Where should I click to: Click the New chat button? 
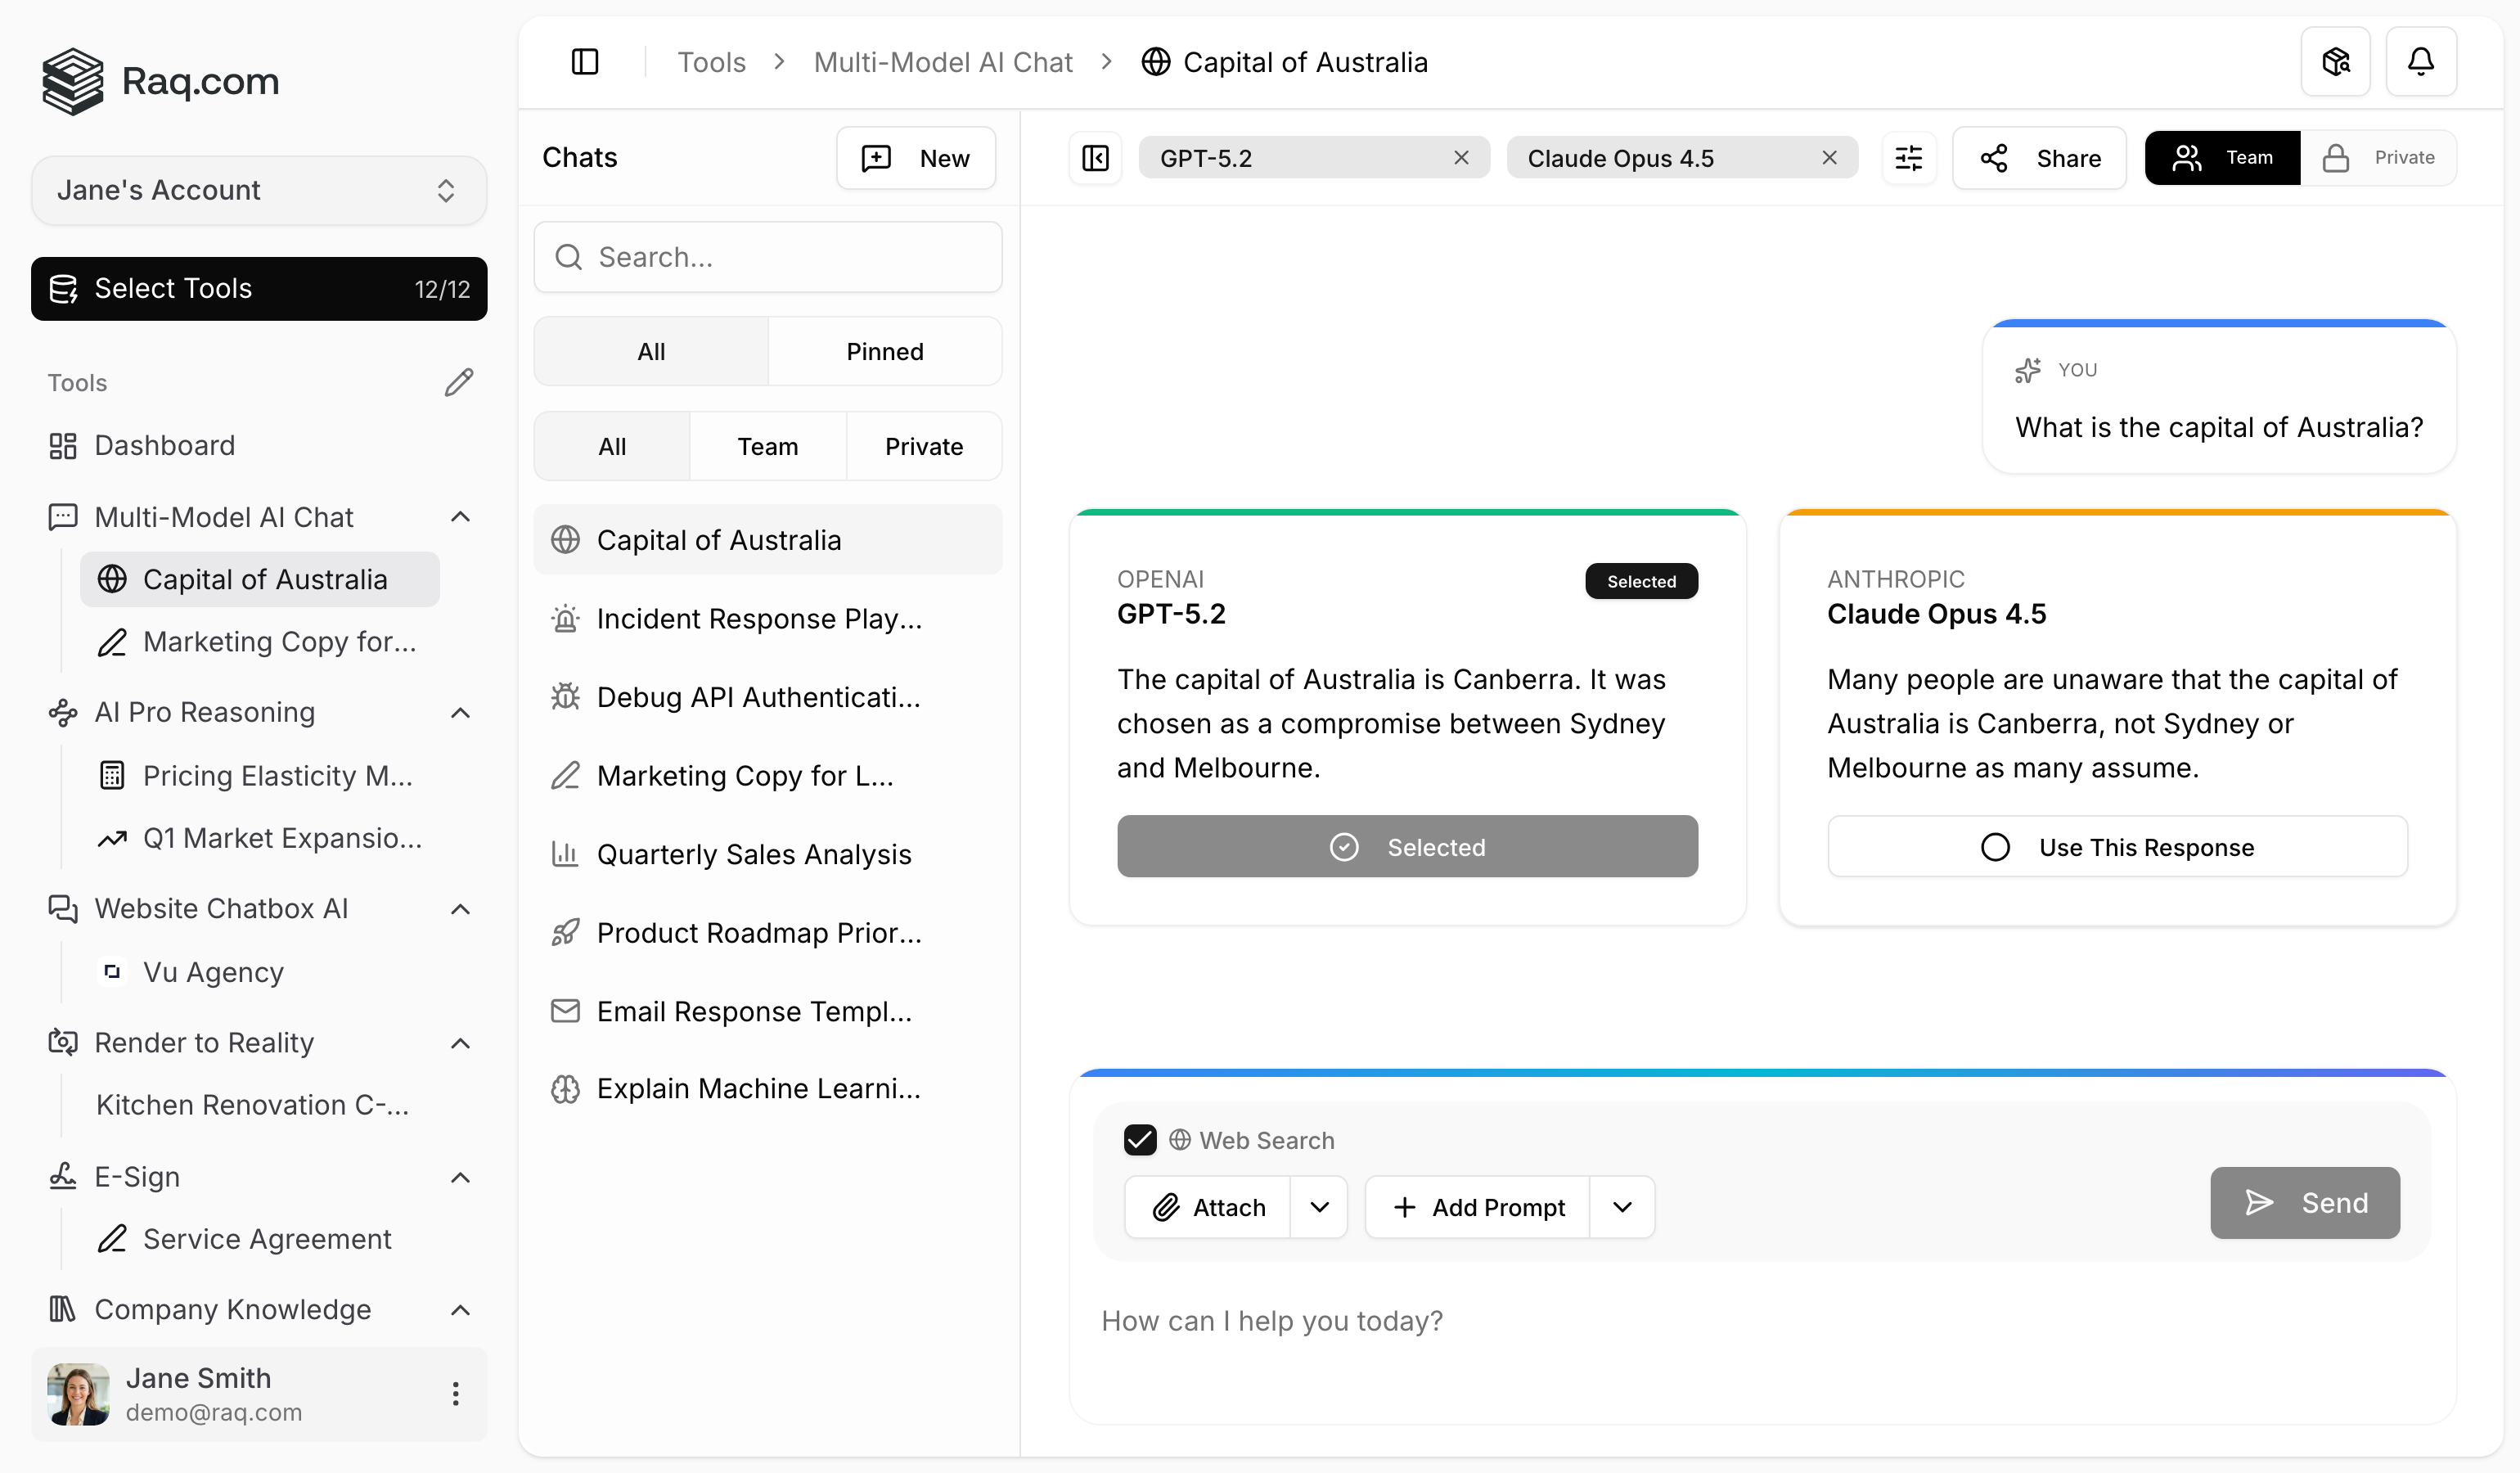pos(915,158)
